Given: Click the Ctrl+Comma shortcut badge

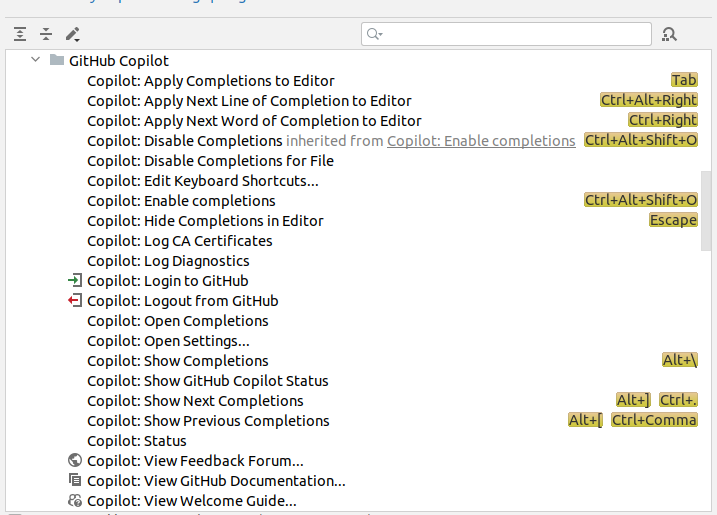Looking at the screenshot, I should 654,420.
